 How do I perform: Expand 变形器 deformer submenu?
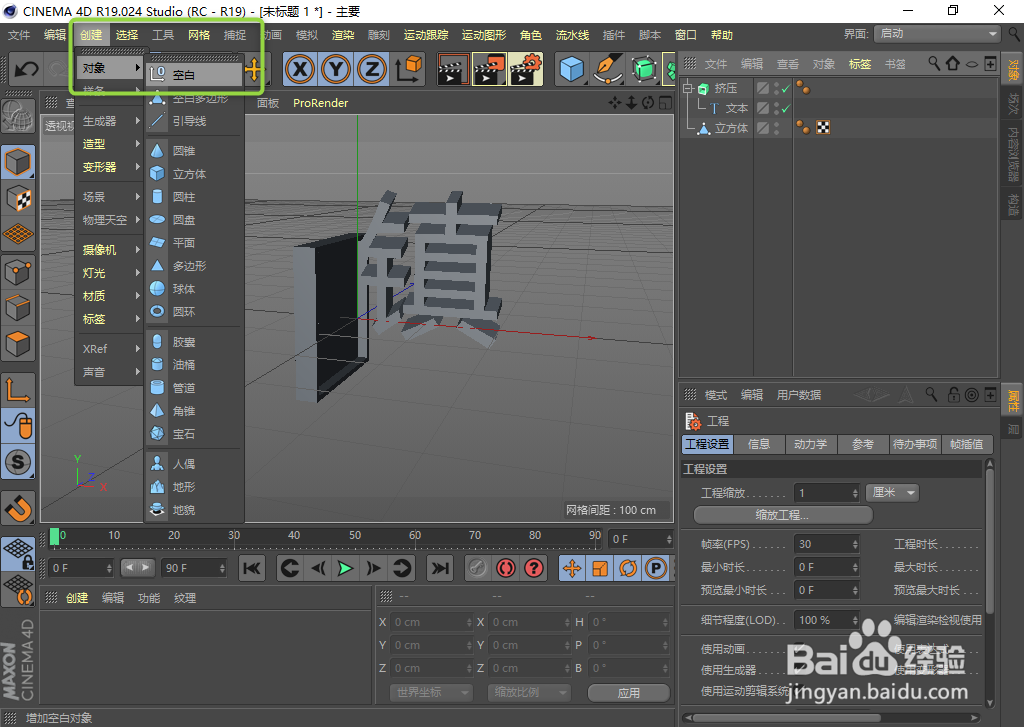110,167
